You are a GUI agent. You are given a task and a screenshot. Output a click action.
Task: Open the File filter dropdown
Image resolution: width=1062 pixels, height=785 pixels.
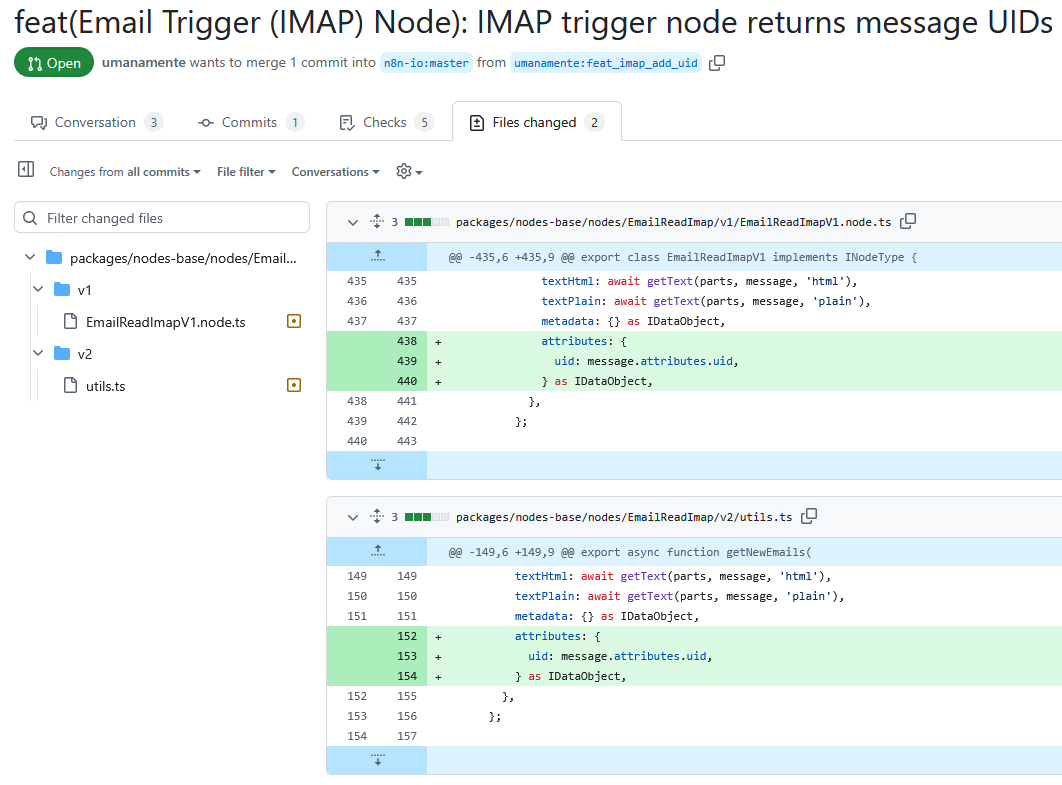coord(246,172)
